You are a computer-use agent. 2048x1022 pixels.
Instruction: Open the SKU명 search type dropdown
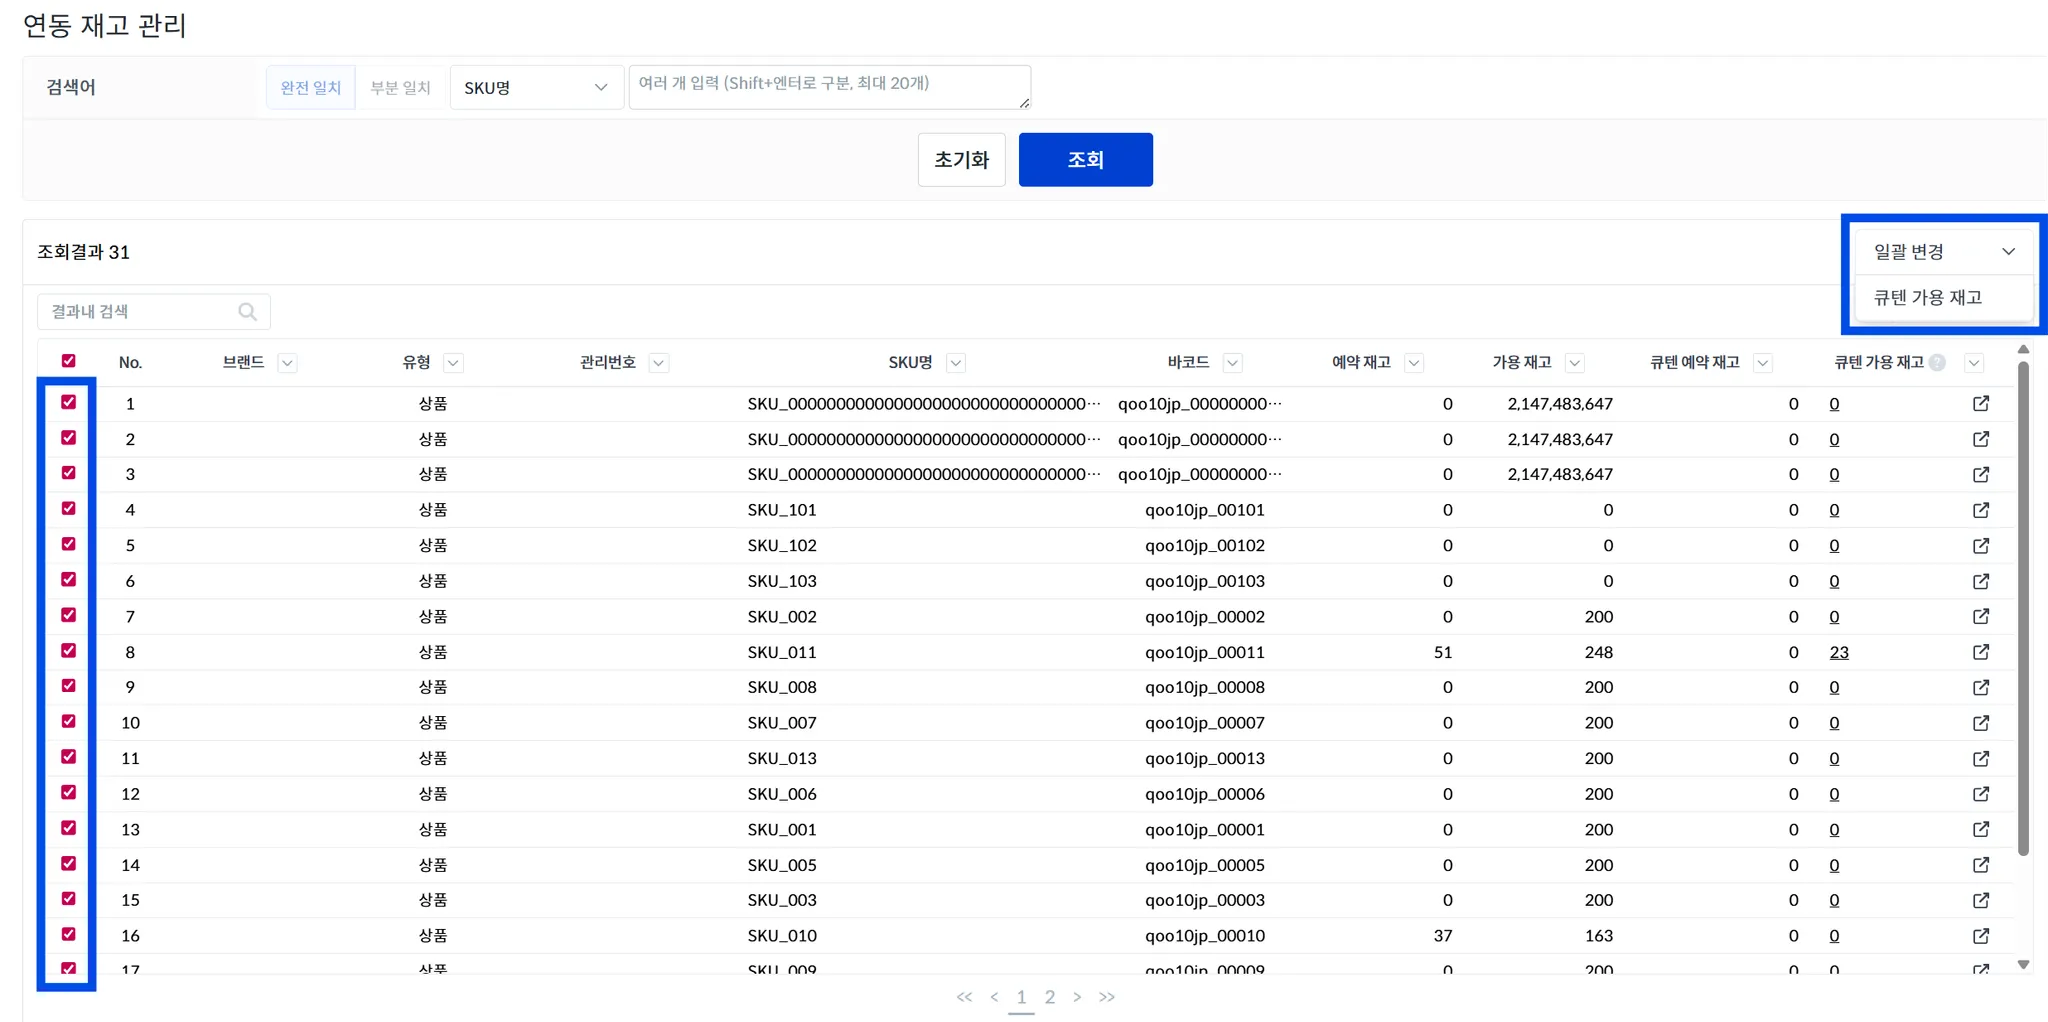pos(537,87)
